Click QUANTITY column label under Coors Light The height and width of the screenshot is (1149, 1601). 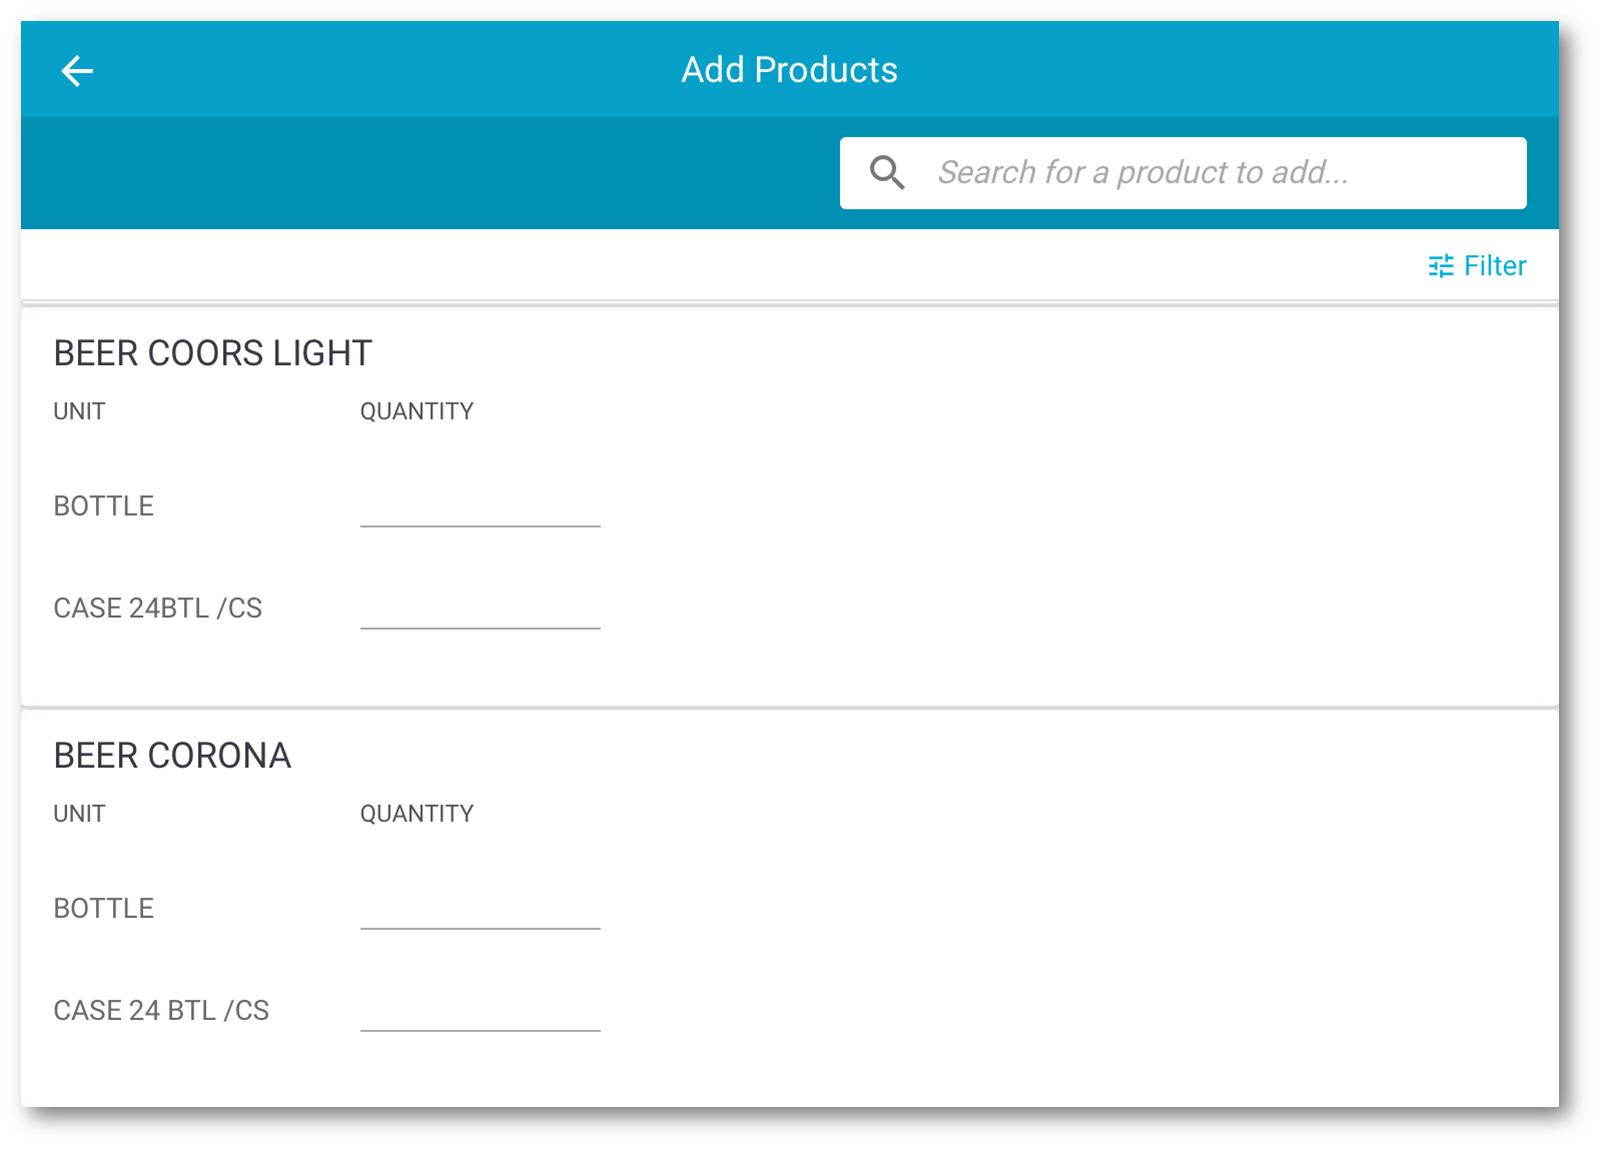pyautogui.click(x=417, y=412)
